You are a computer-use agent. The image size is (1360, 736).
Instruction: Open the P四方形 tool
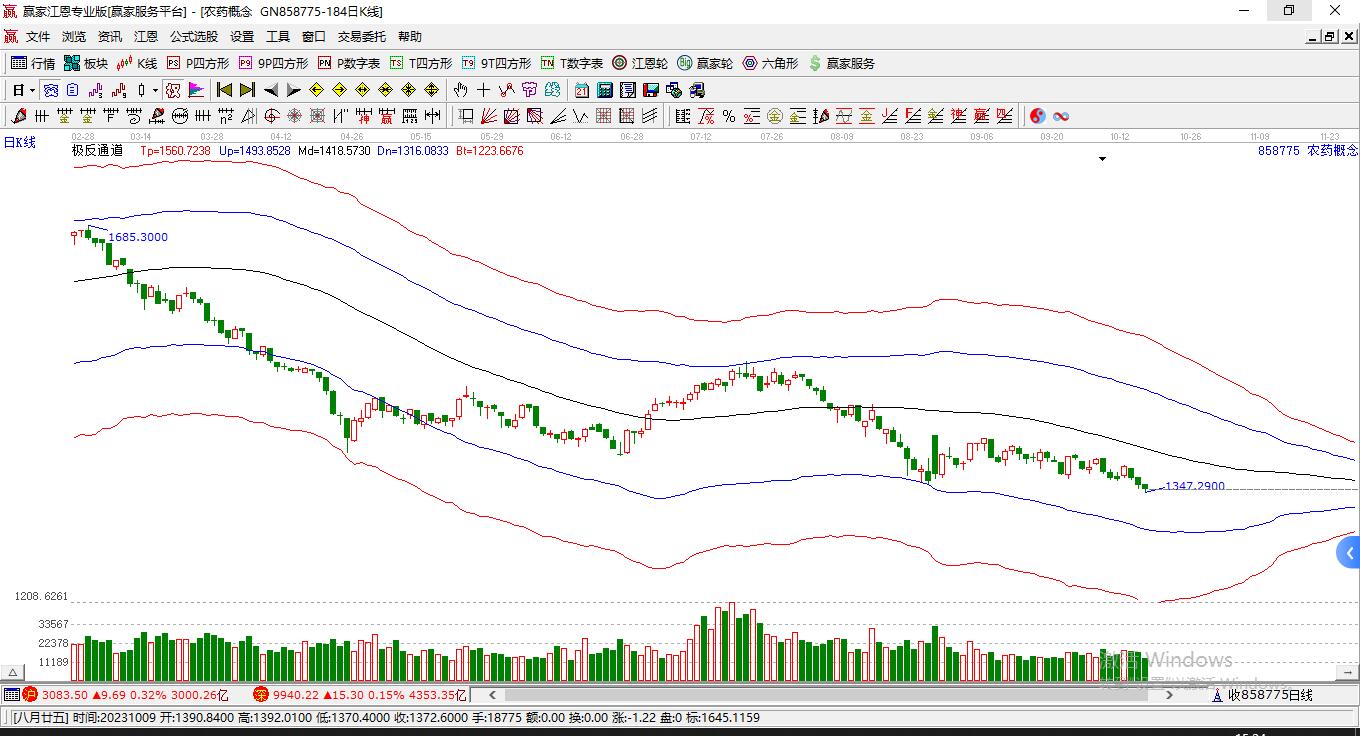point(198,63)
